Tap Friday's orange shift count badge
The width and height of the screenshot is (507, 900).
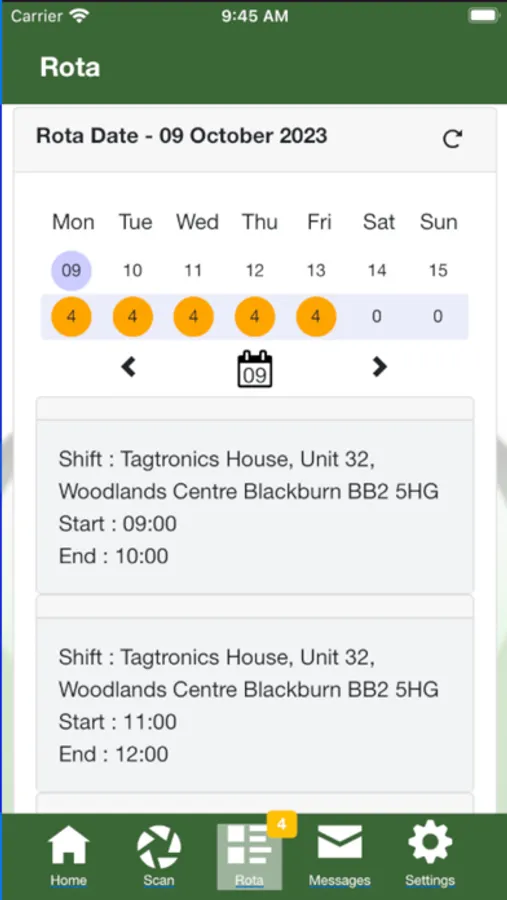point(316,316)
